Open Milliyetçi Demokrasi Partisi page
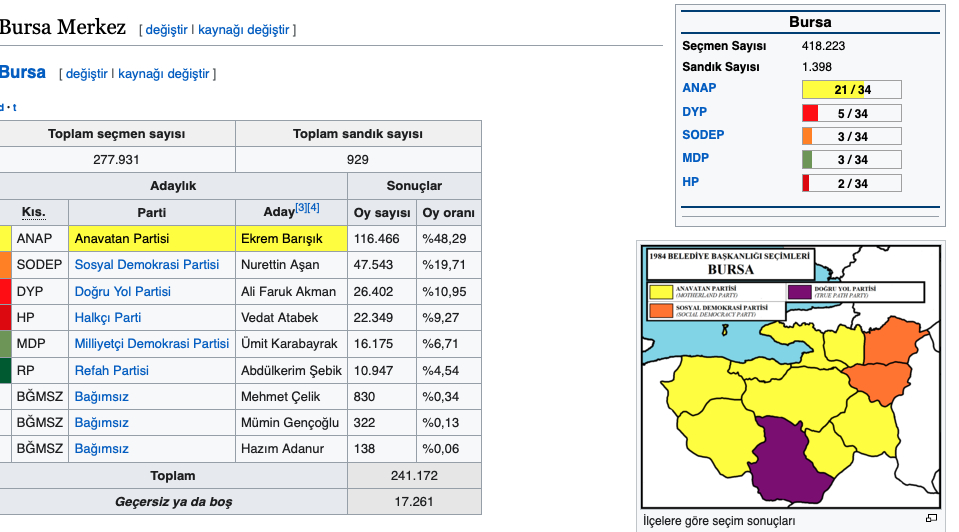The width and height of the screenshot is (959, 532). coord(152,344)
